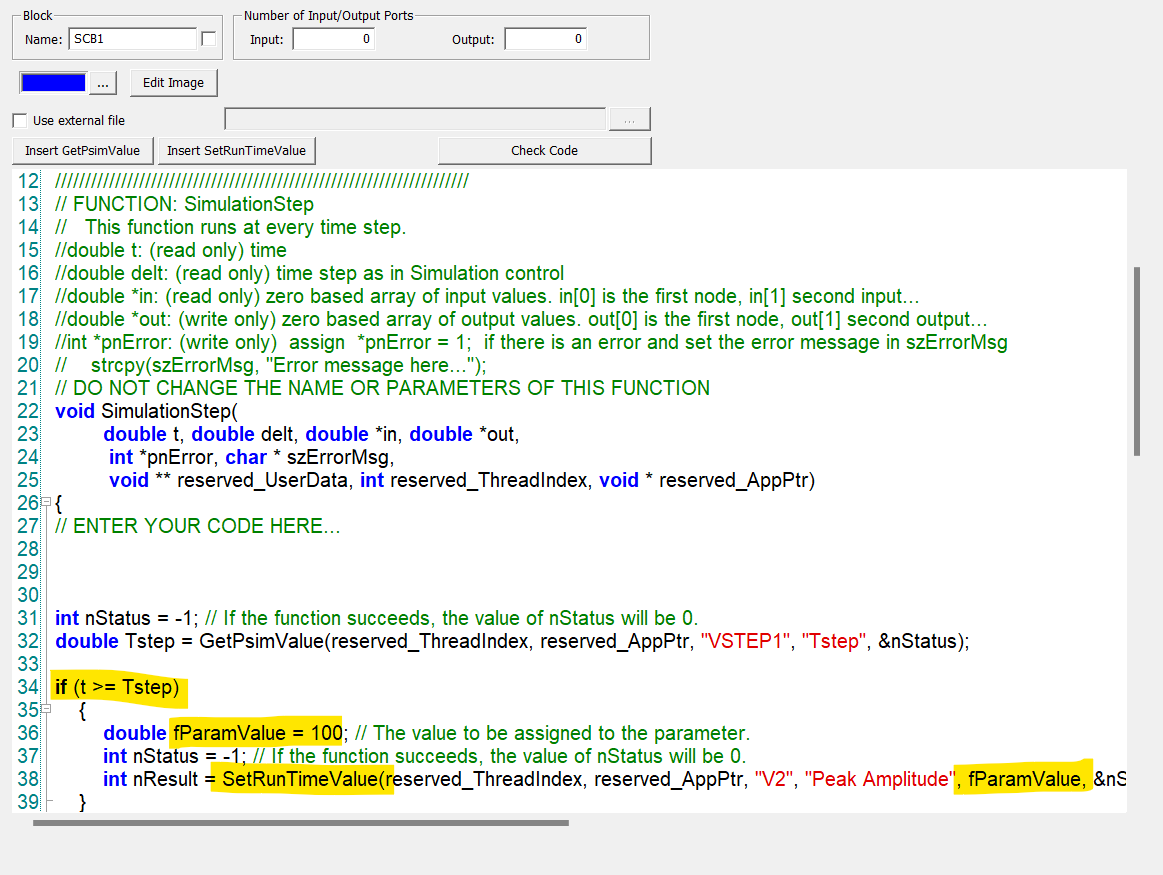Click highlighted 'SetRunTimeValue(' call
This screenshot has height=875, width=1163.
[303, 779]
